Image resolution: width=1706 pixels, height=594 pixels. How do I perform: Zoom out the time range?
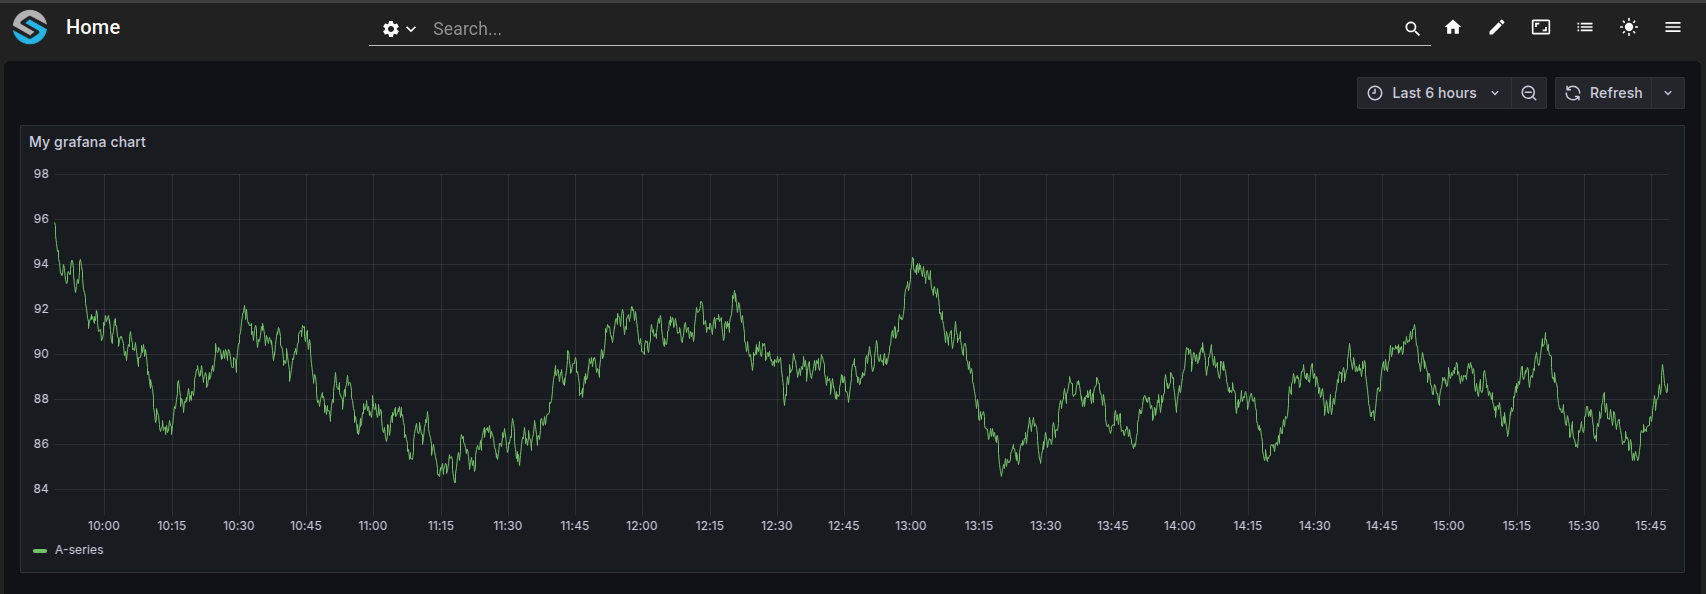[x=1529, y=93]
